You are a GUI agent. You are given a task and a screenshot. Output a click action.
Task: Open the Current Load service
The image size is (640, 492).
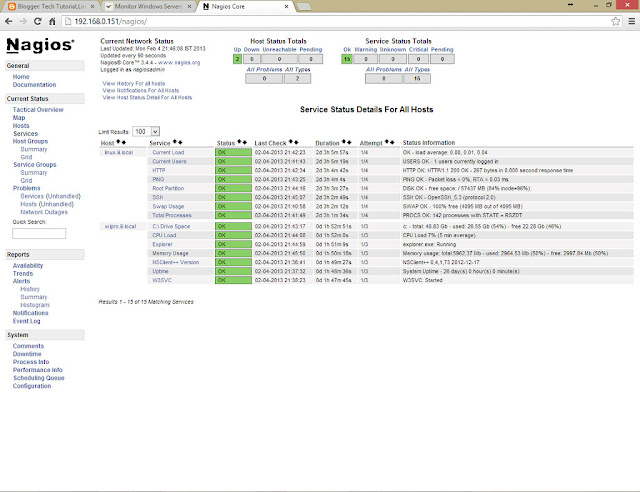point(168,152)
